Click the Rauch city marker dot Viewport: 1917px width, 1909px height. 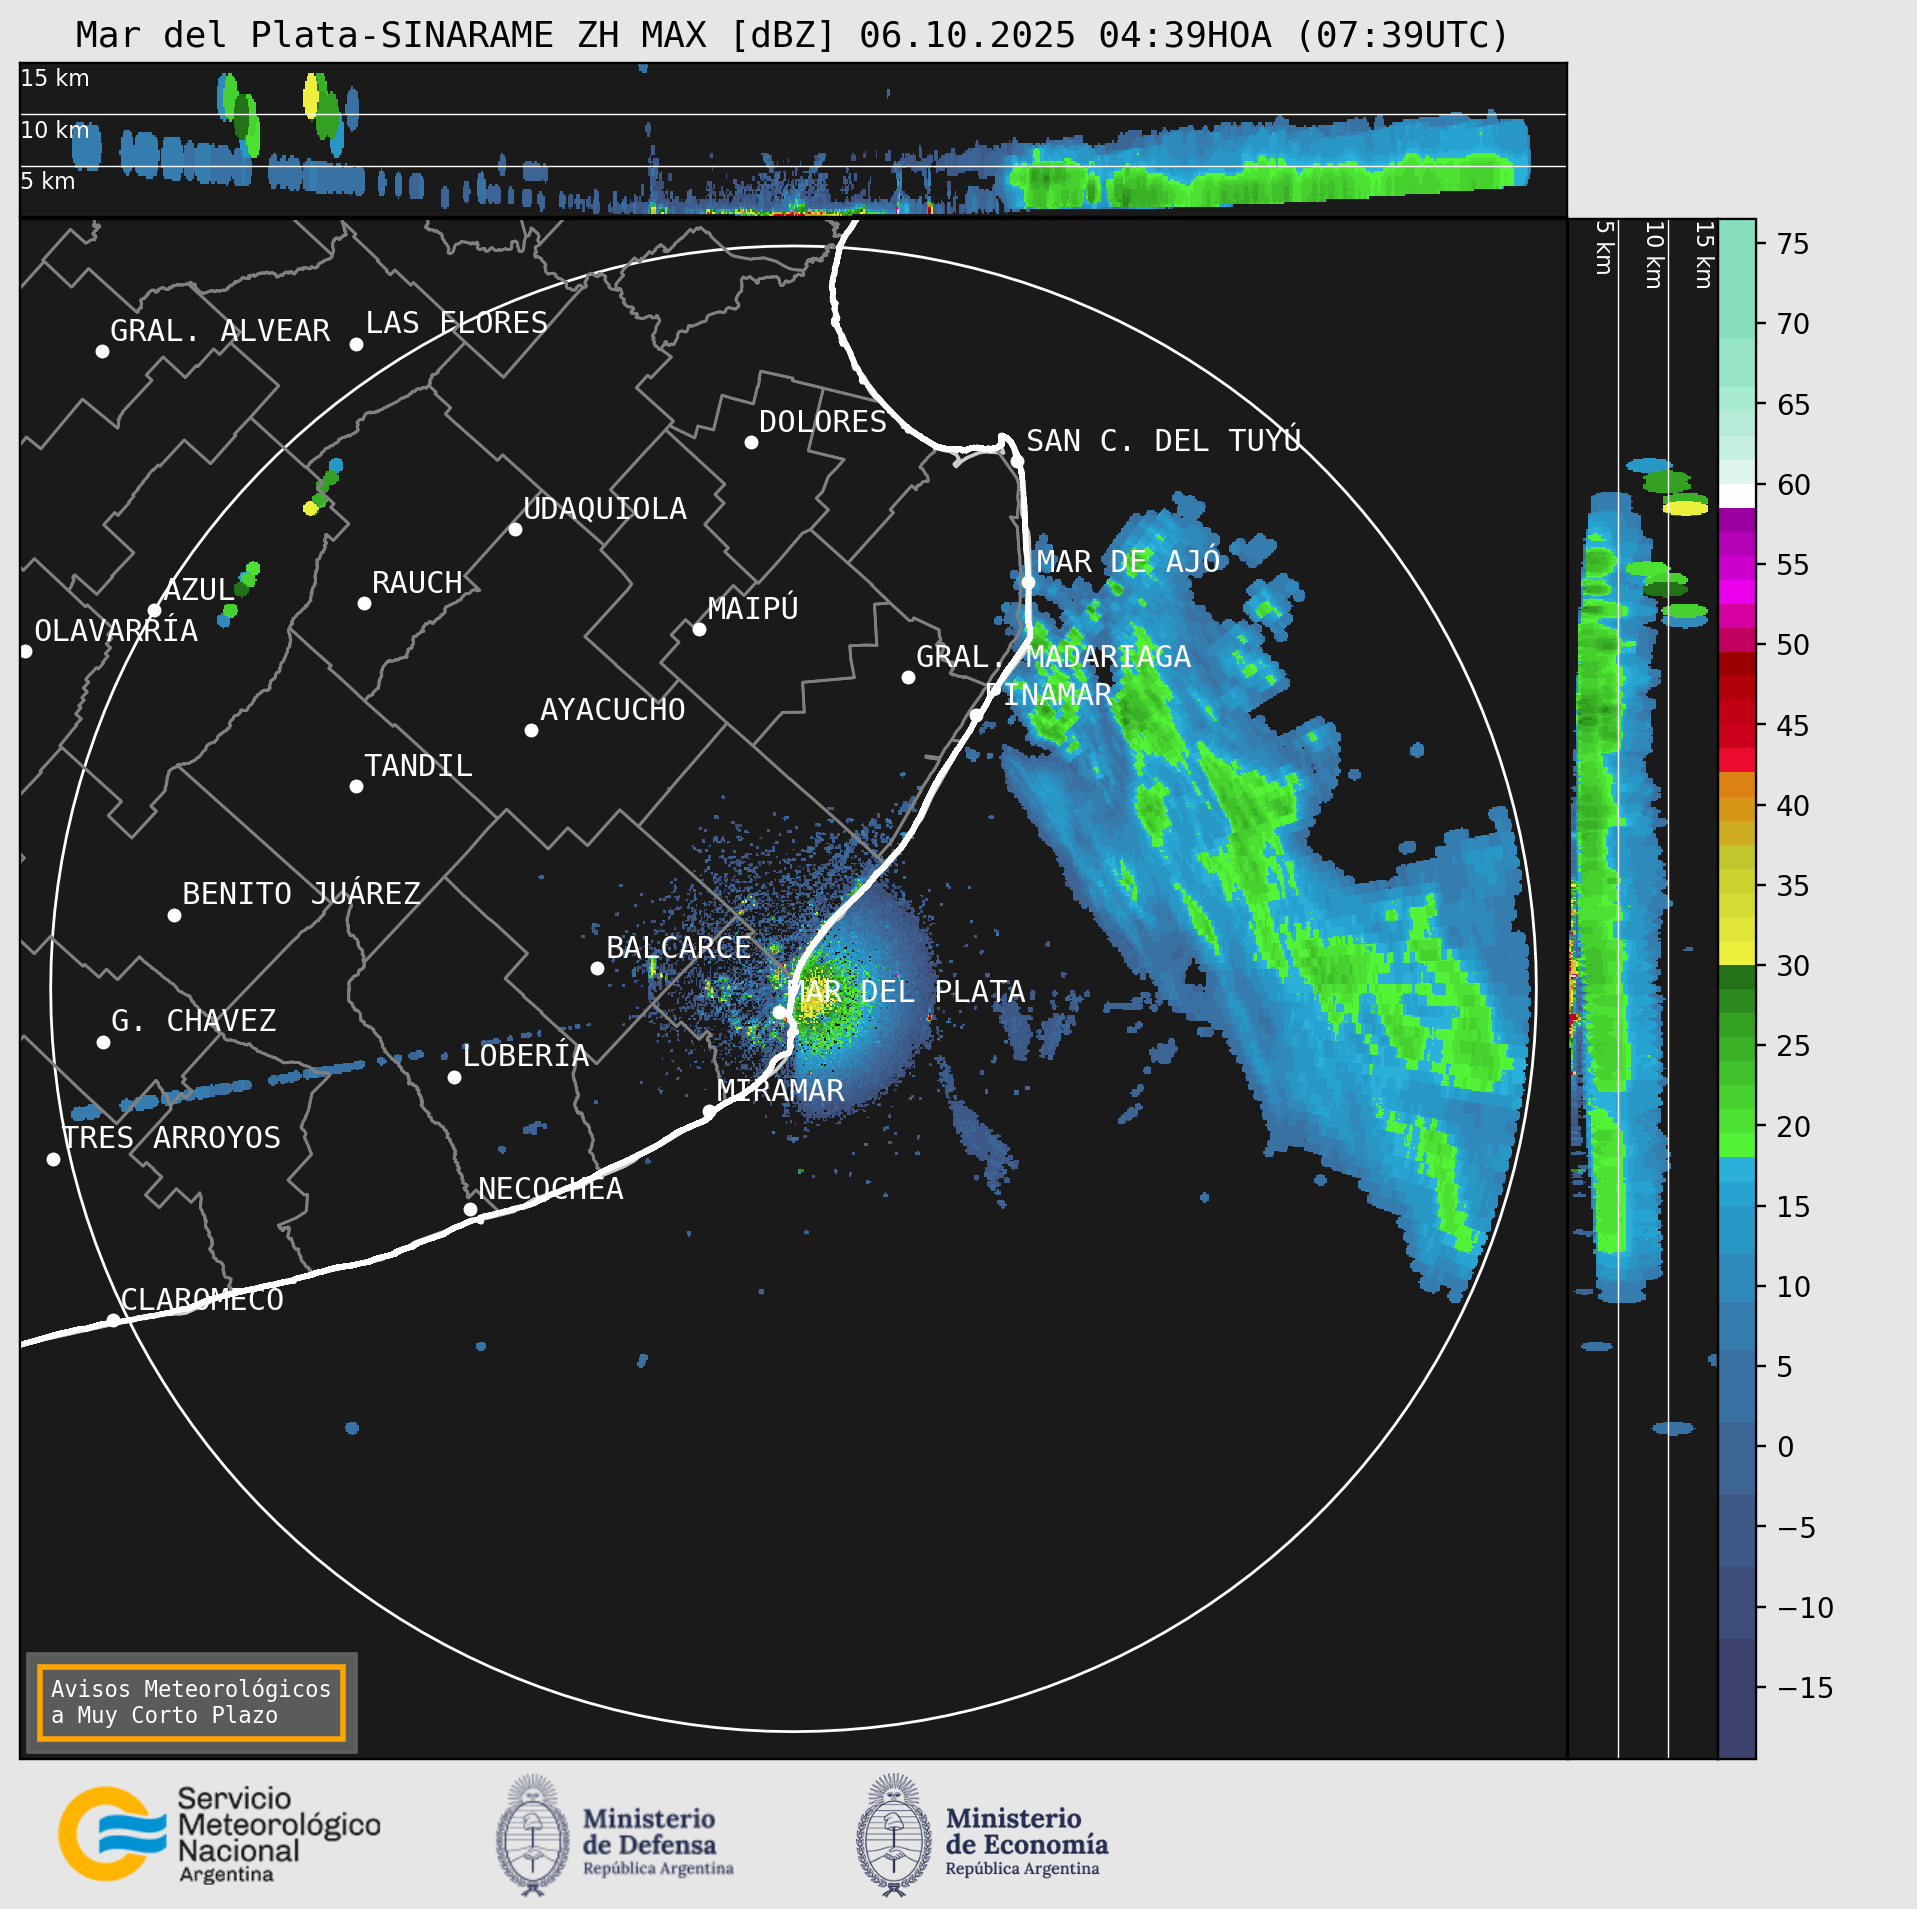[364, 603]
